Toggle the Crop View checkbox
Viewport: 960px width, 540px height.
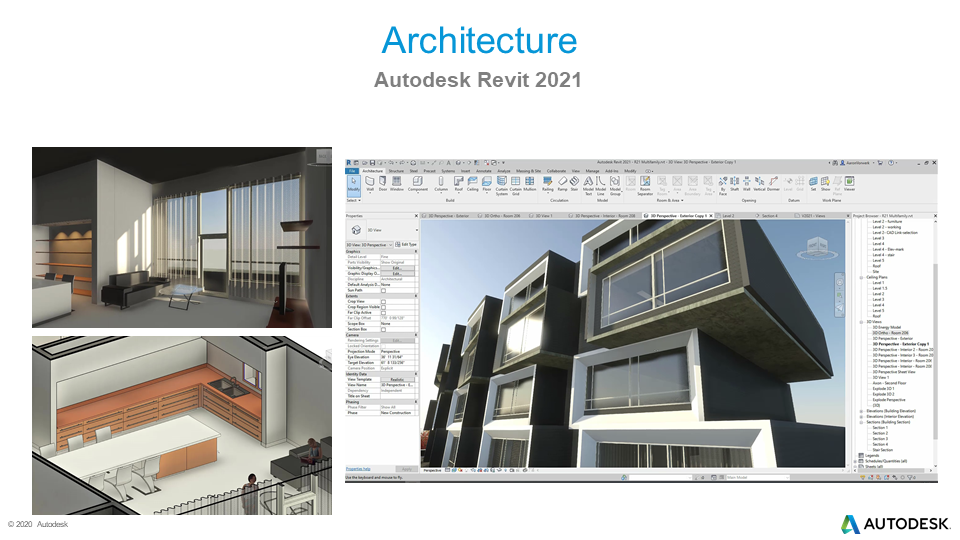coord(383,302)
